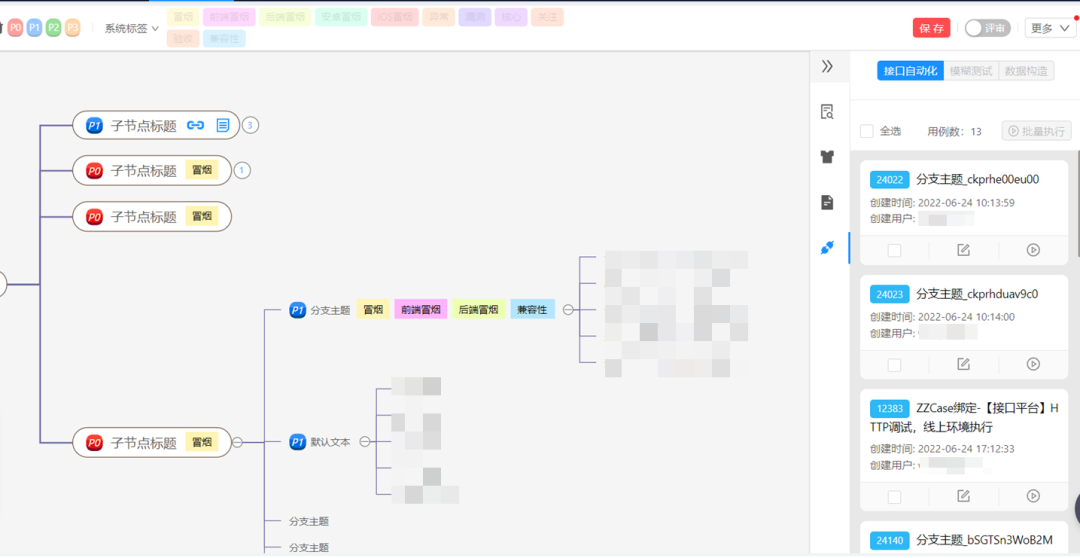1080x558 pixels.
Task: Open the 系统标签 dropdown
Action: 132,29
